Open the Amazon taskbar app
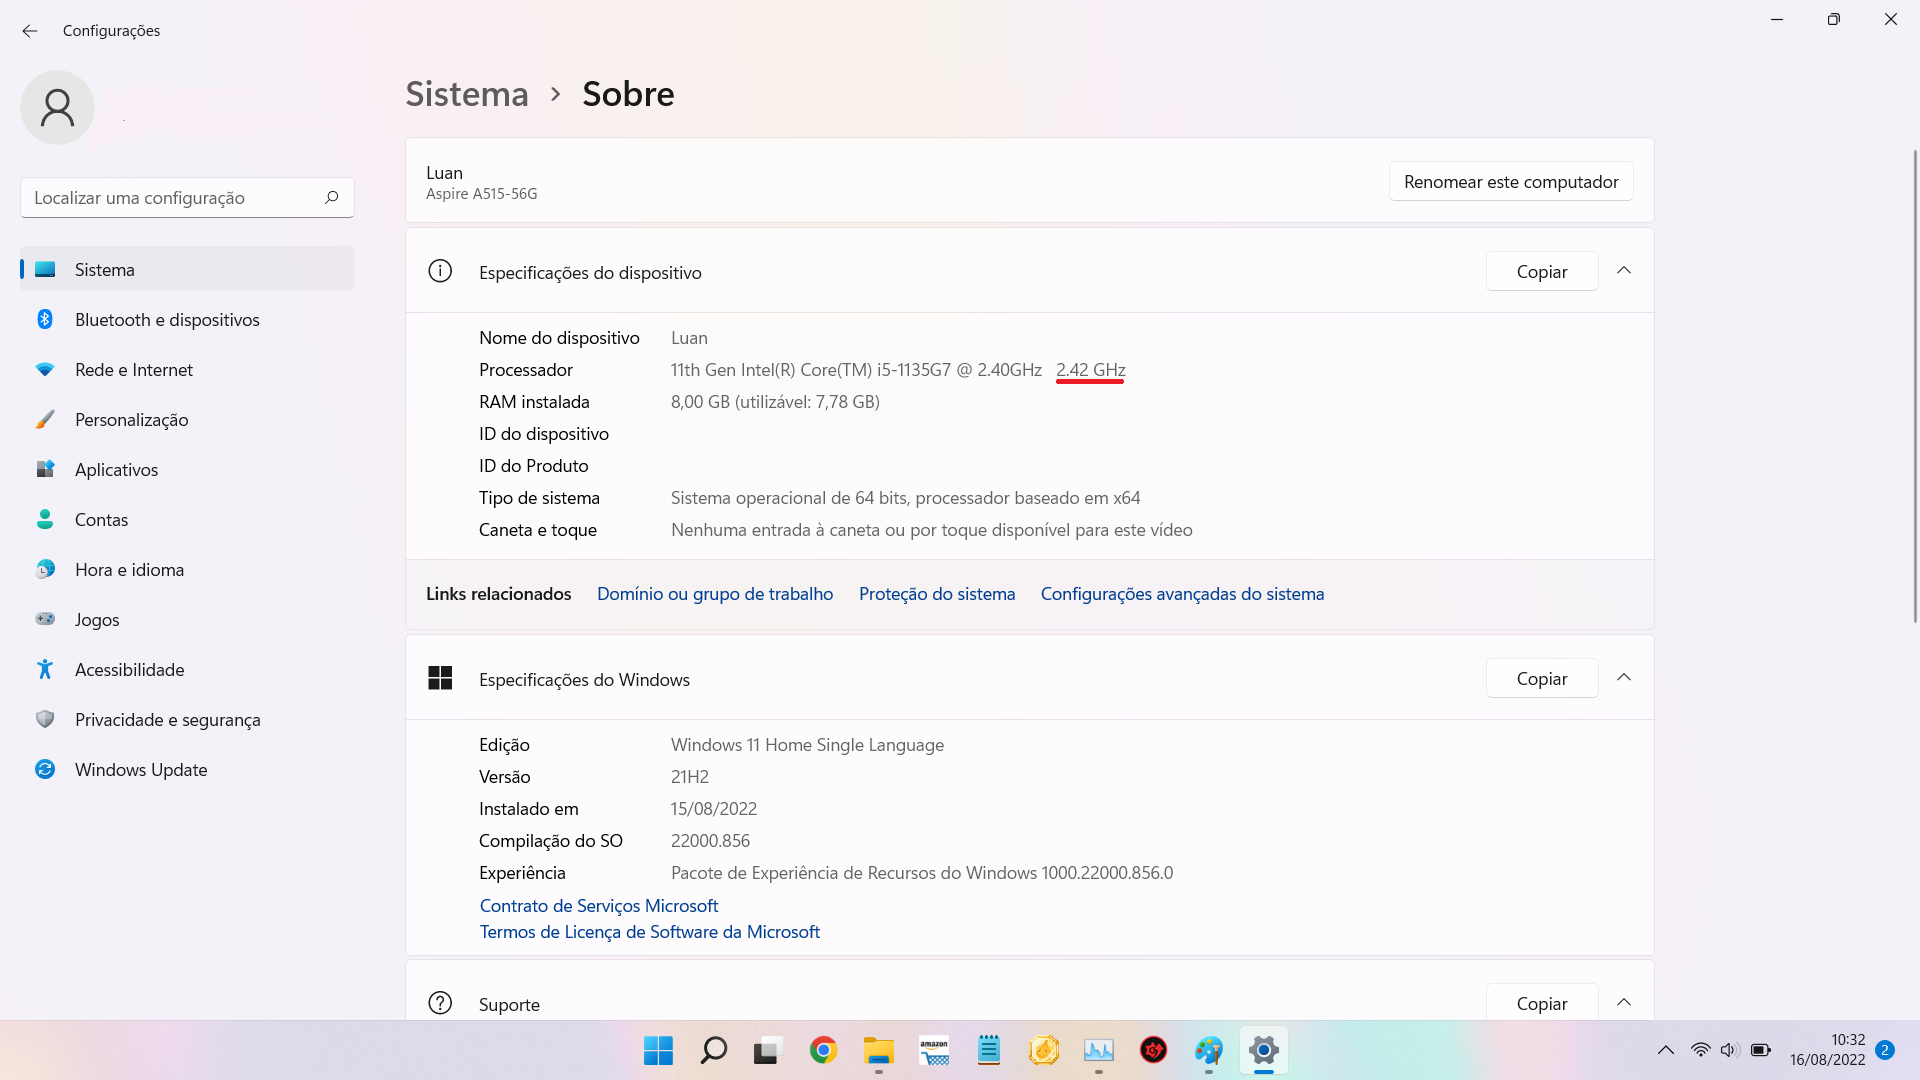 (x=933, y=1050)
